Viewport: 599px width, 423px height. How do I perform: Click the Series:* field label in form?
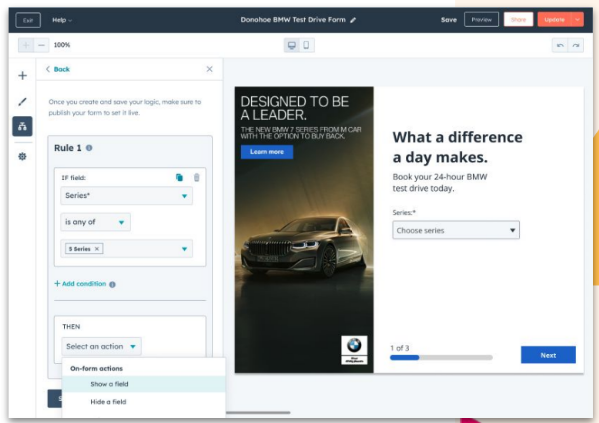pyautogui.click(x=404, y=212)
